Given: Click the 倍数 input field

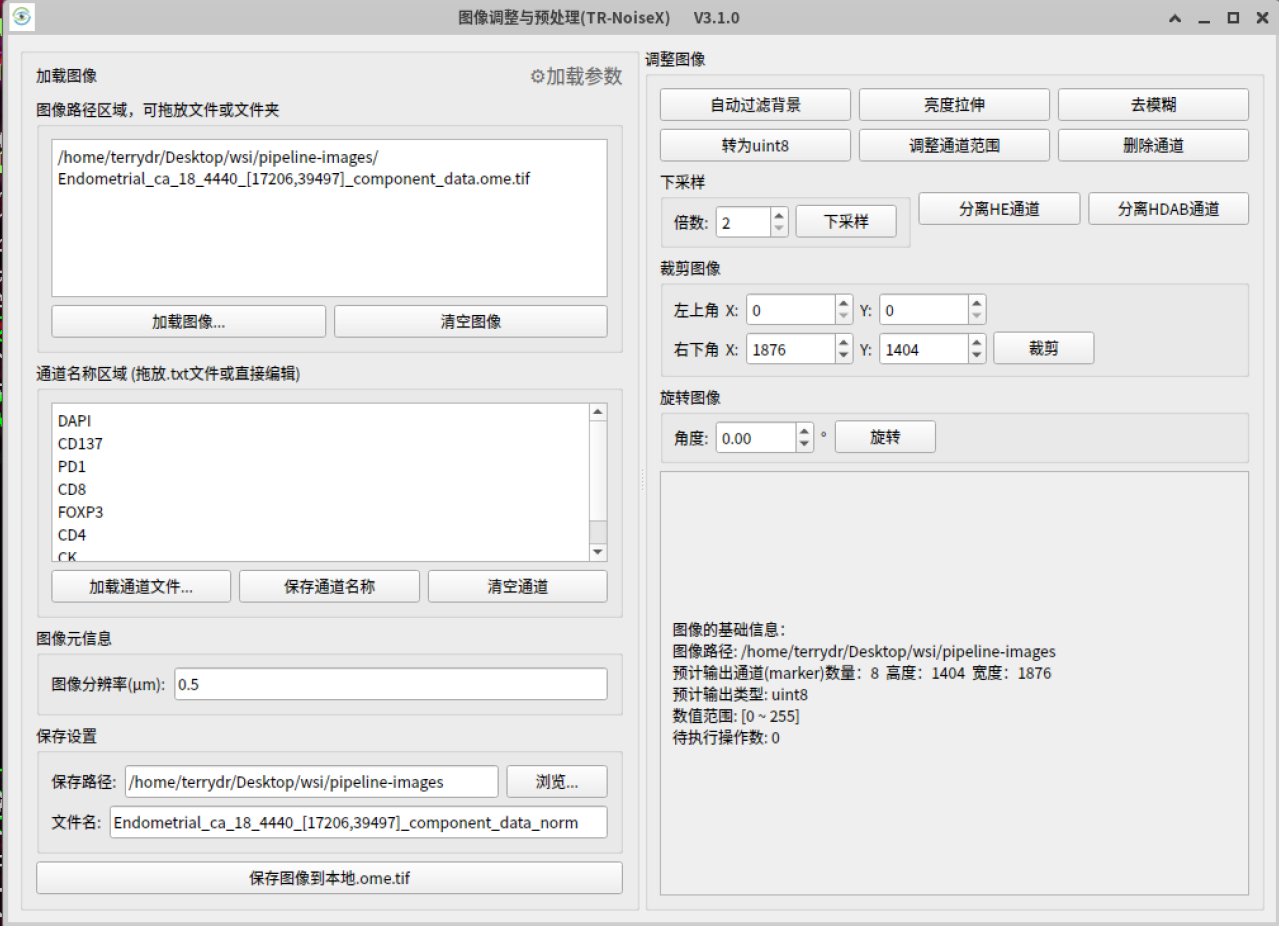Looking at the screenshot, I should (x=743, y=222).
